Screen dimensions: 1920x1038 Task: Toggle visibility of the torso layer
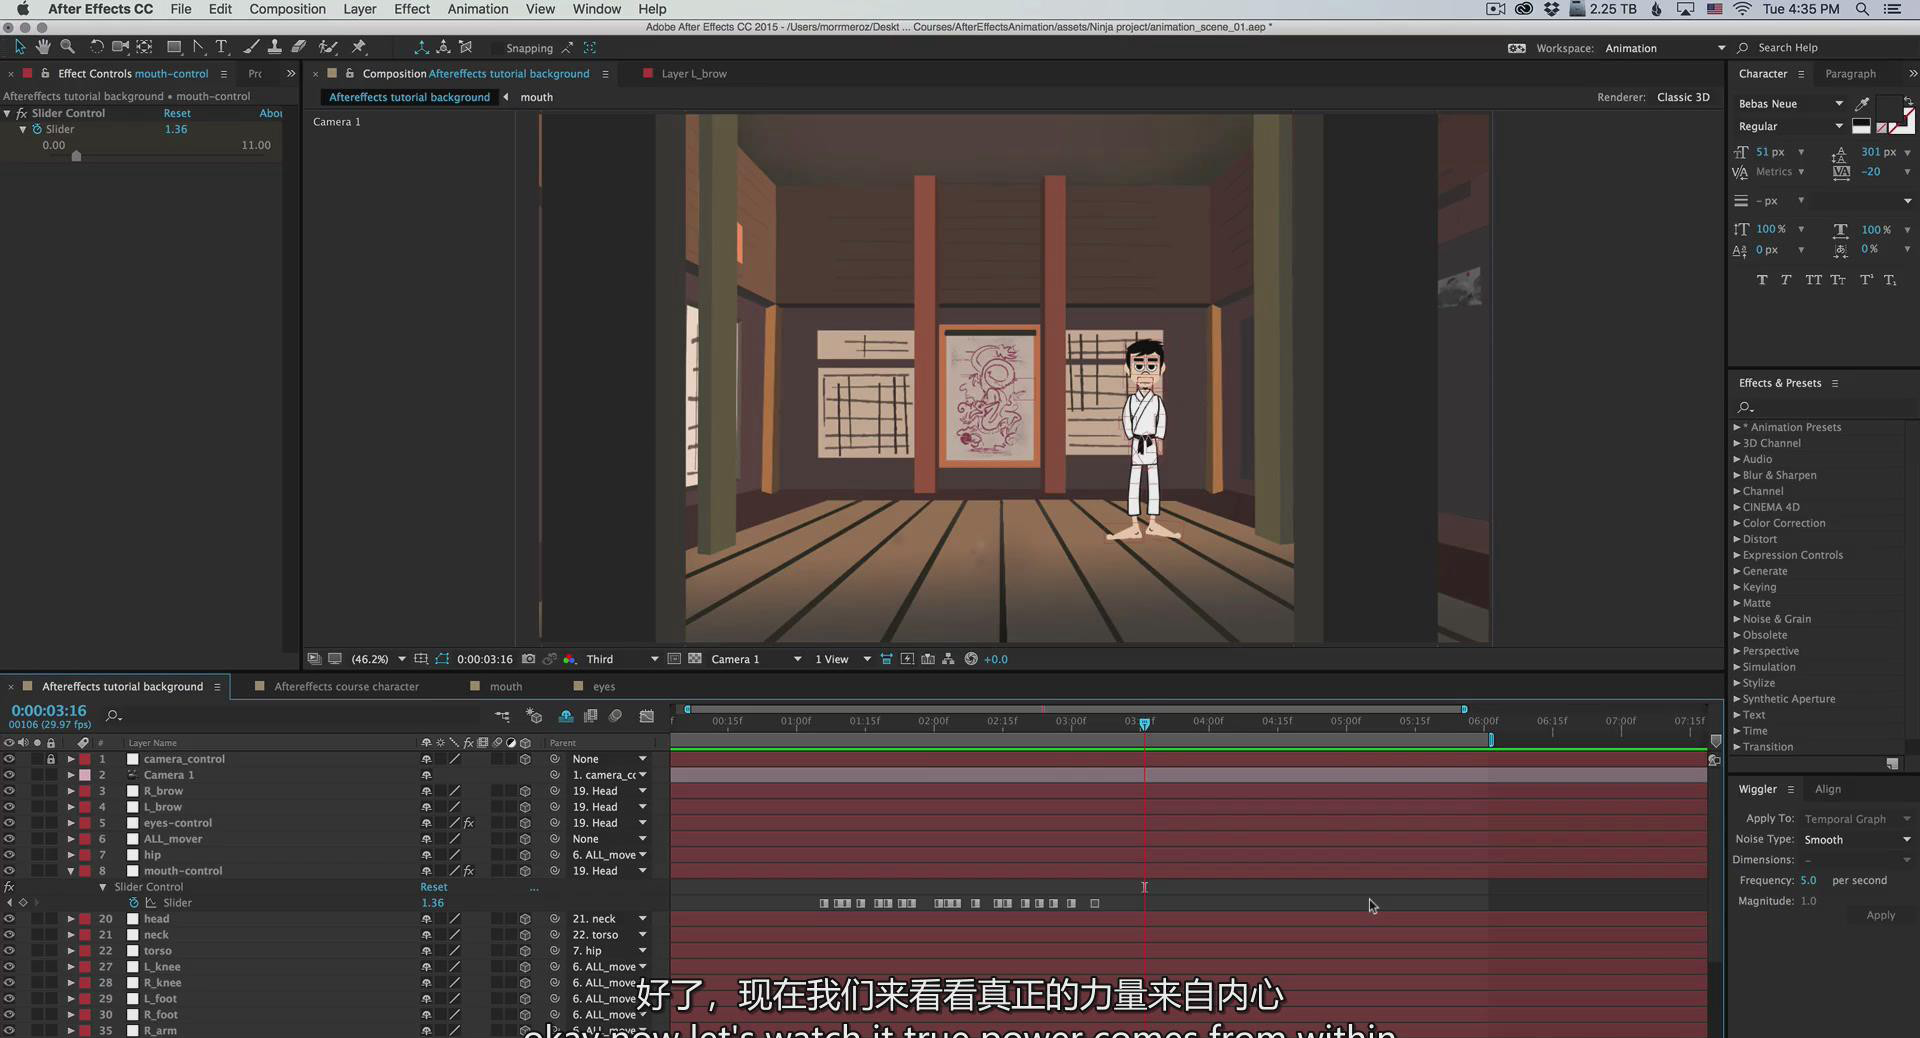click(9, 951)
